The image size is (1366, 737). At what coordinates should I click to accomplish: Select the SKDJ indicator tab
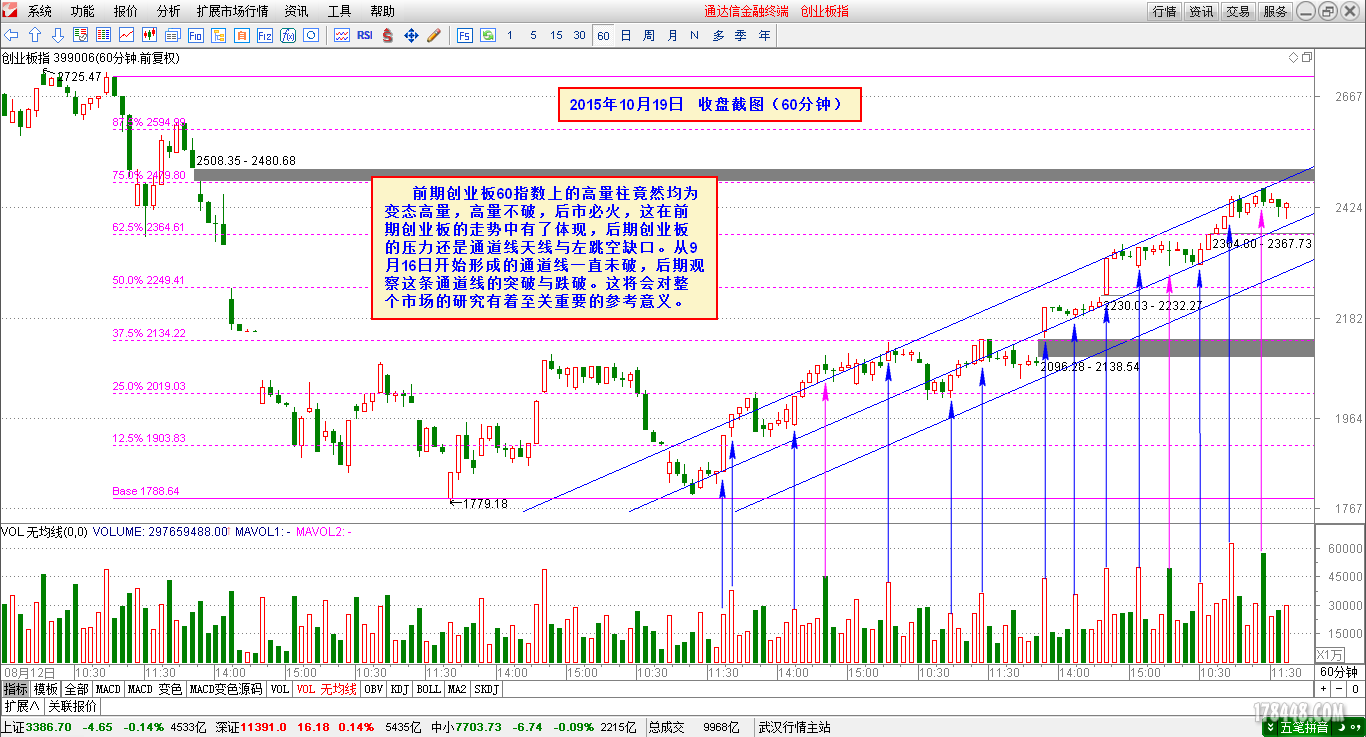[487, 689]
